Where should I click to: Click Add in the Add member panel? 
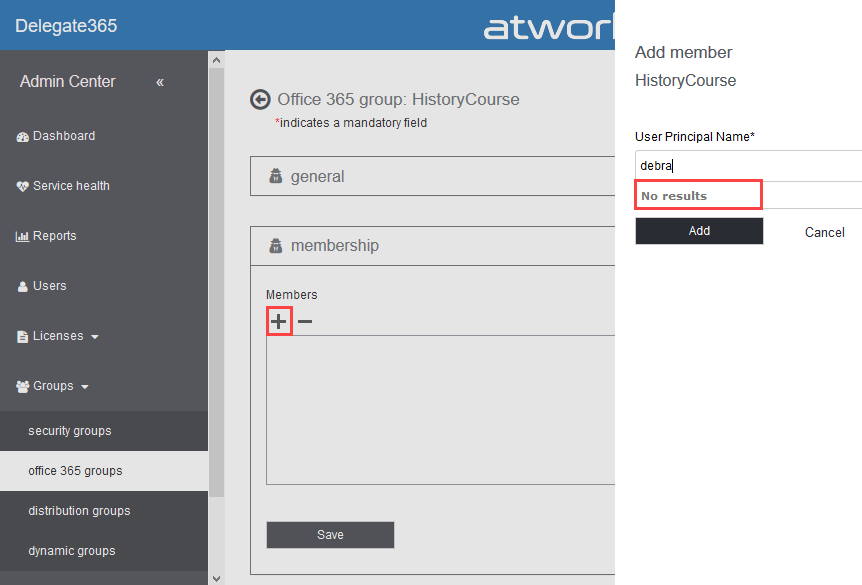(x=699, y=231)
